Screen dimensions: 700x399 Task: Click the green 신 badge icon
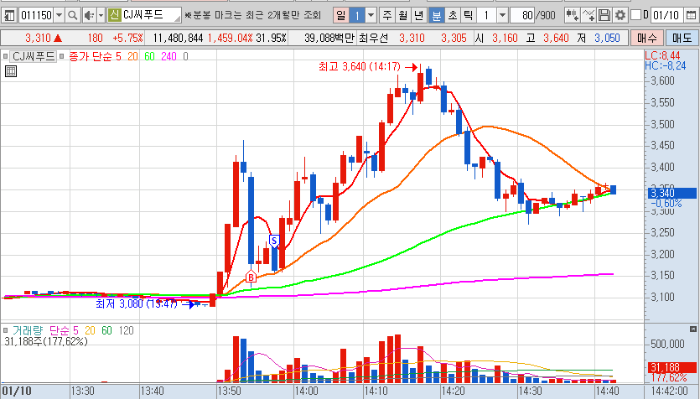(114, 16)
